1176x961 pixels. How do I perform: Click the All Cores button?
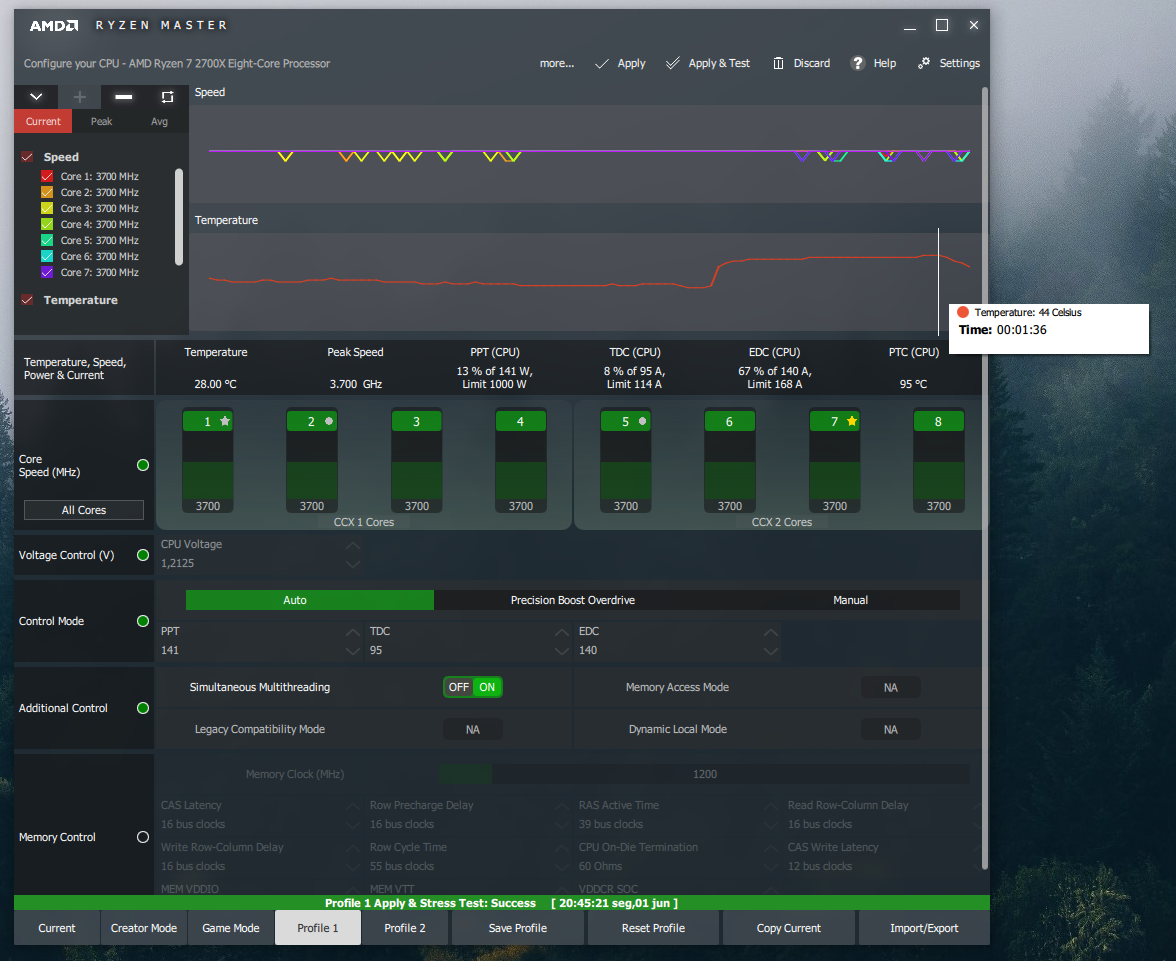coord(84,510)
